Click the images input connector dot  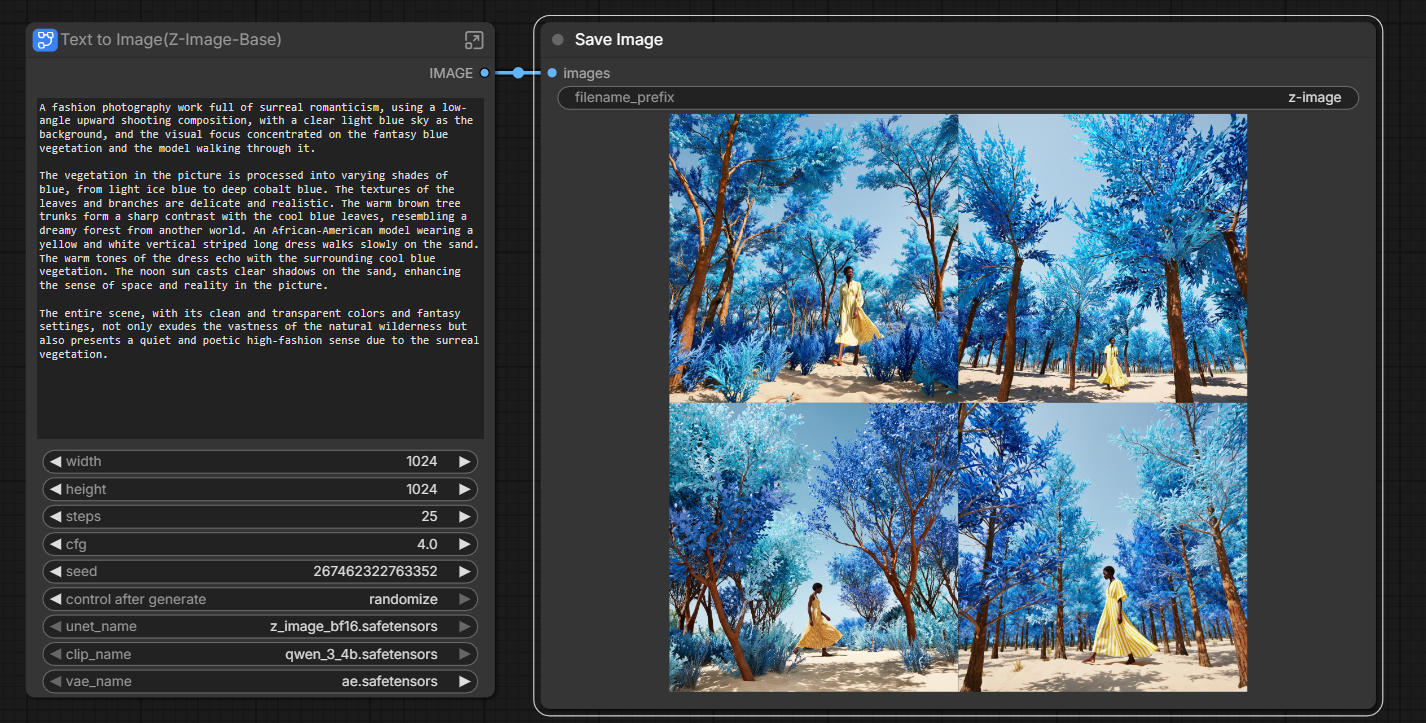pos(552,73)
